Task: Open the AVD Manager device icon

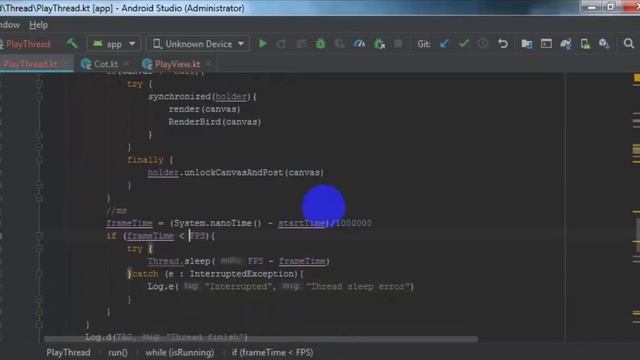Action: click(x=585, y=44)
